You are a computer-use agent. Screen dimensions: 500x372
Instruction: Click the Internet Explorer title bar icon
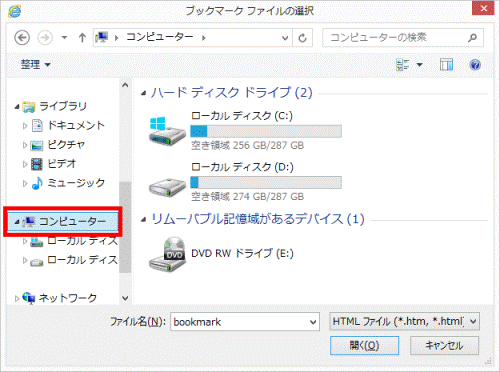pyautogui.click(x=15, y=11)
